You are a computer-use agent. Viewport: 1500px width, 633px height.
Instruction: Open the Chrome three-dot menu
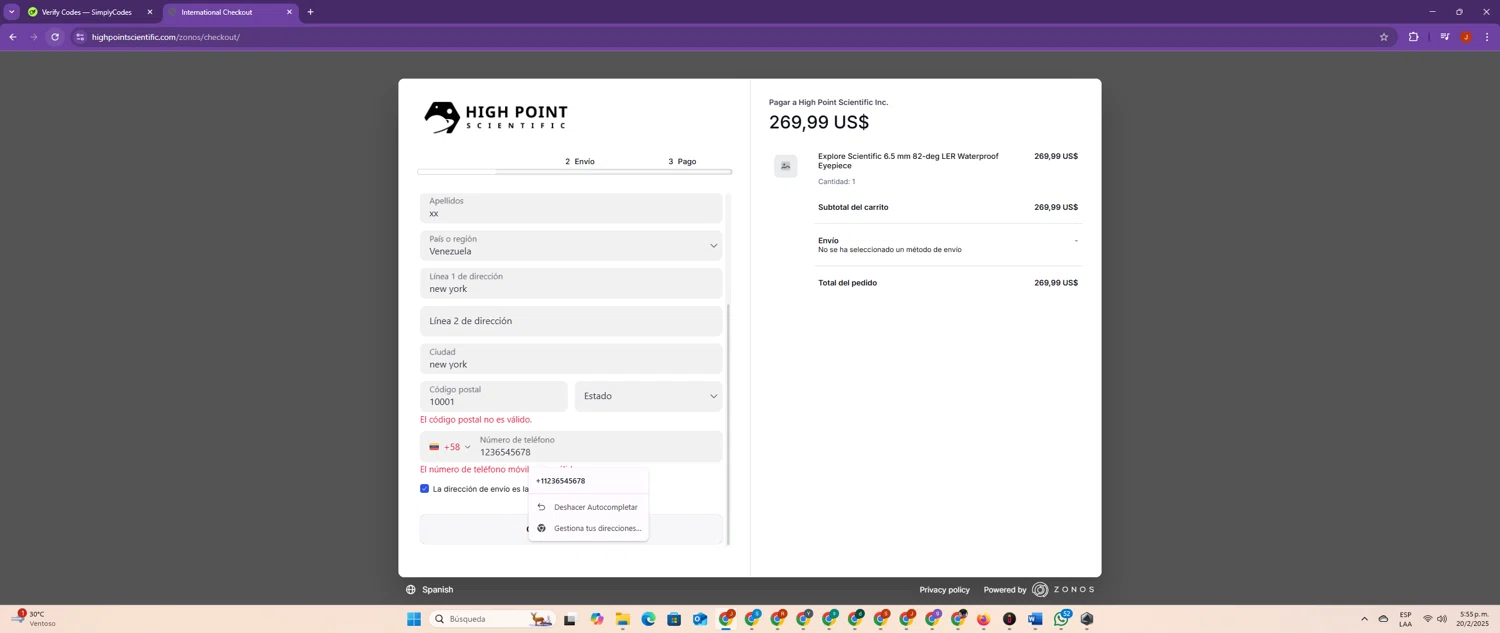pos(1487,37)
